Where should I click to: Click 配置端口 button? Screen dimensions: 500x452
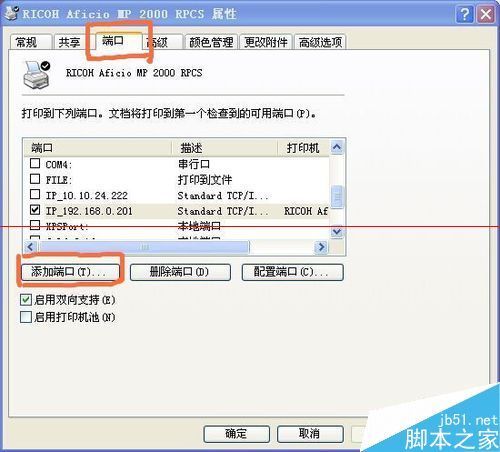pyautogui.click(x=292, y=272)
